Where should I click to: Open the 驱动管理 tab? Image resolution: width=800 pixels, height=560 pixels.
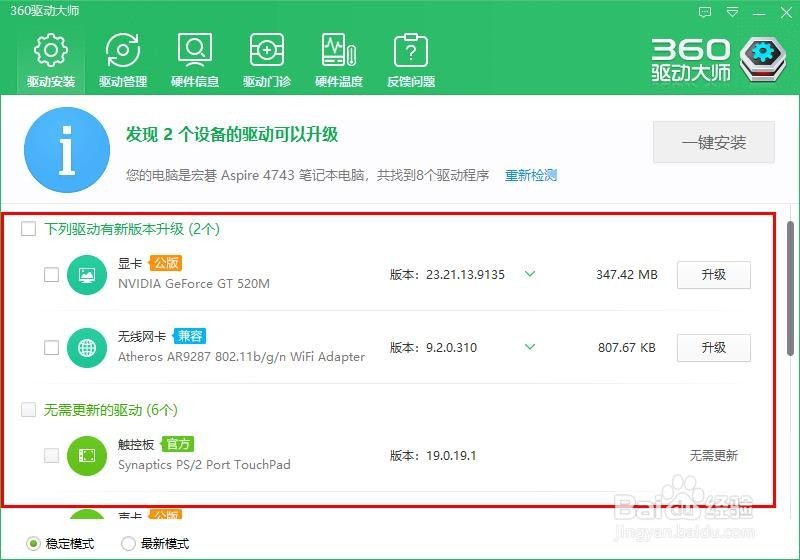(x=123, y=61)
